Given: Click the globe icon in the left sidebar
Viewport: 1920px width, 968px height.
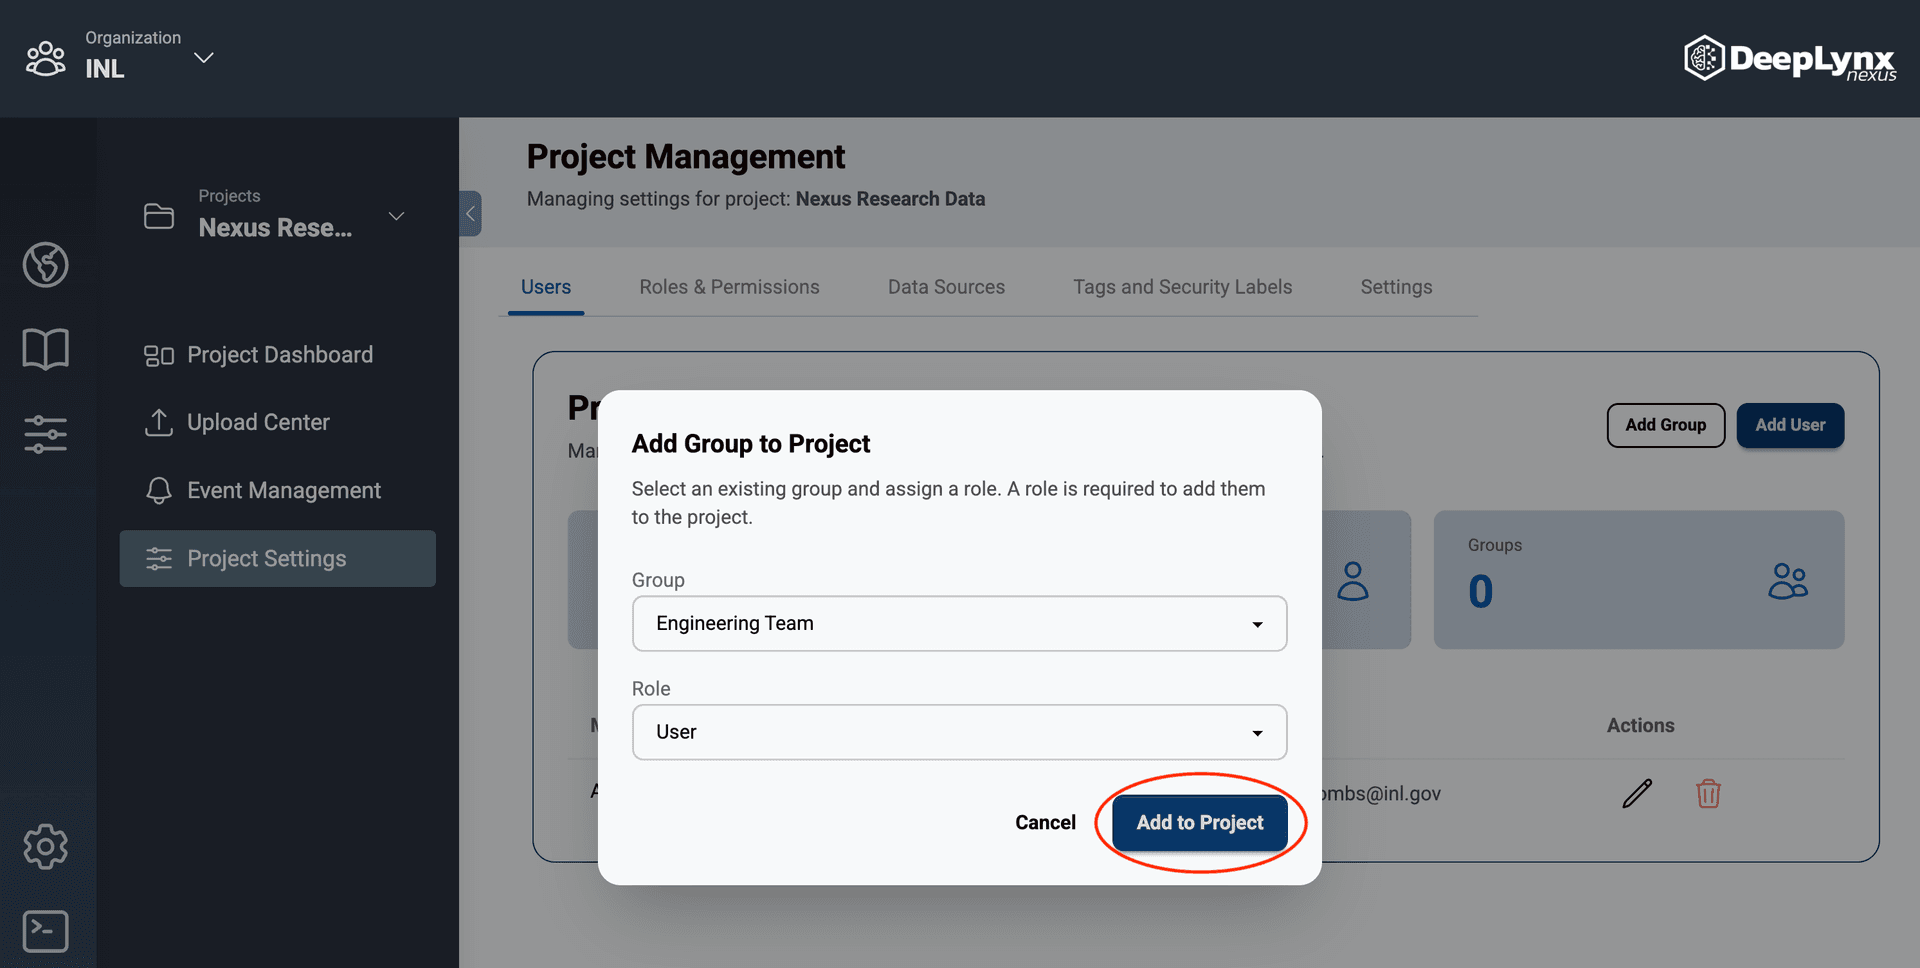Looking at the screenshot, I should [x=45, y=265].
